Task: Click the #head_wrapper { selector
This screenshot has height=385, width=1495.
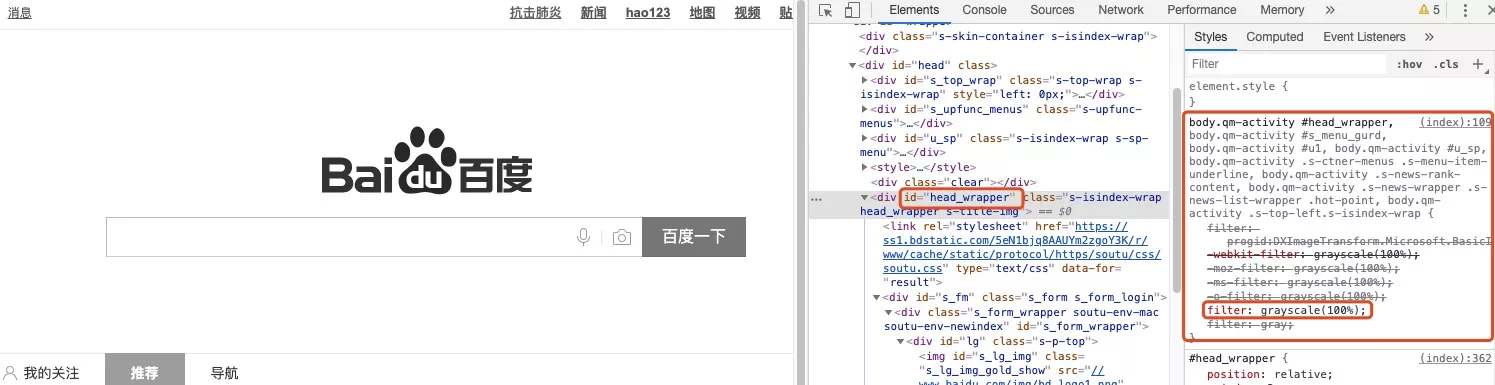Action: tap(1239, 358)
